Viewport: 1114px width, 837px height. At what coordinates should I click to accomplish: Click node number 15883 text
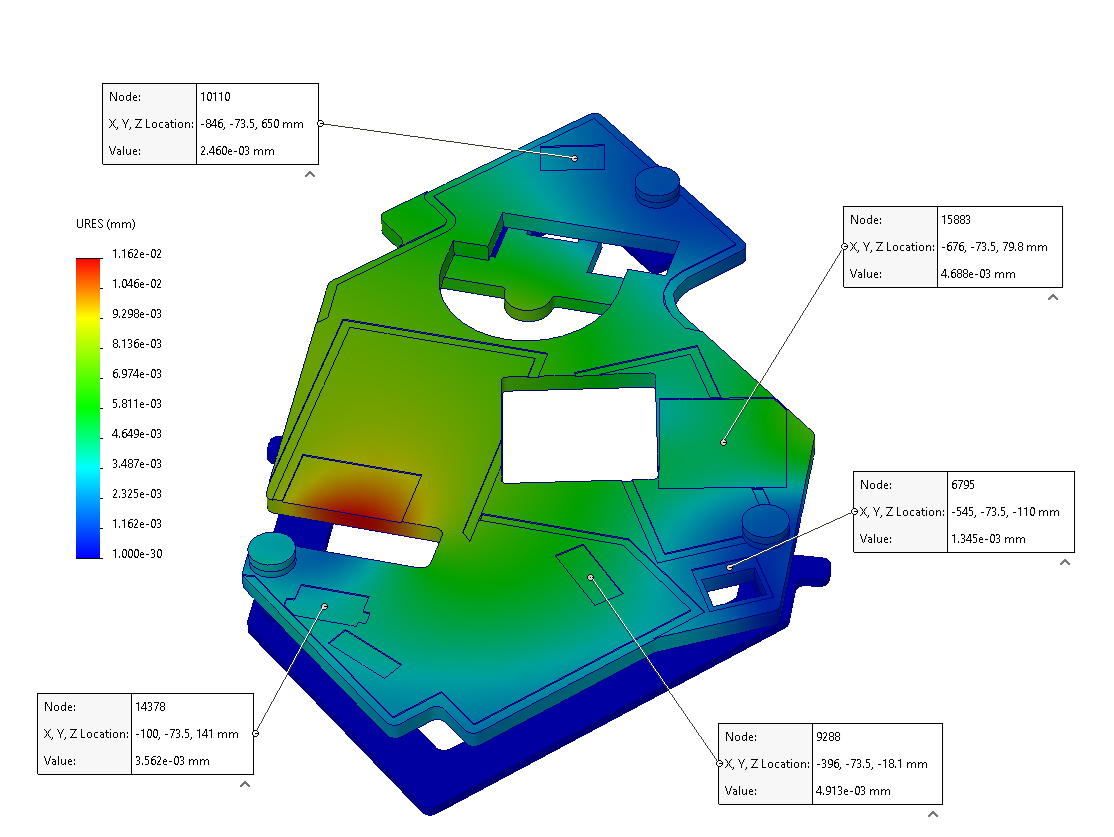tap(956, 220)
